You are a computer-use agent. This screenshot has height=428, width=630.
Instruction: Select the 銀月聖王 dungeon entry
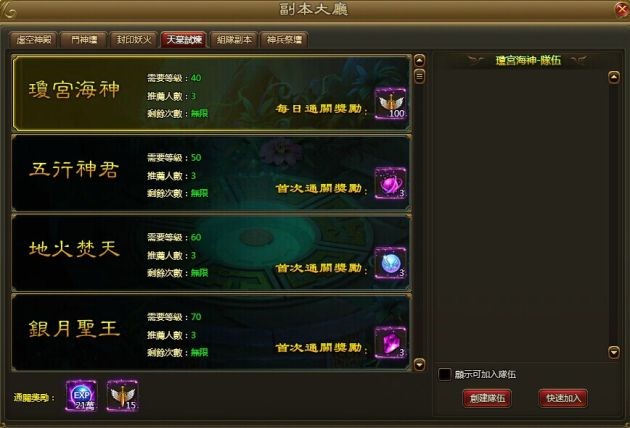coord(212,332)
